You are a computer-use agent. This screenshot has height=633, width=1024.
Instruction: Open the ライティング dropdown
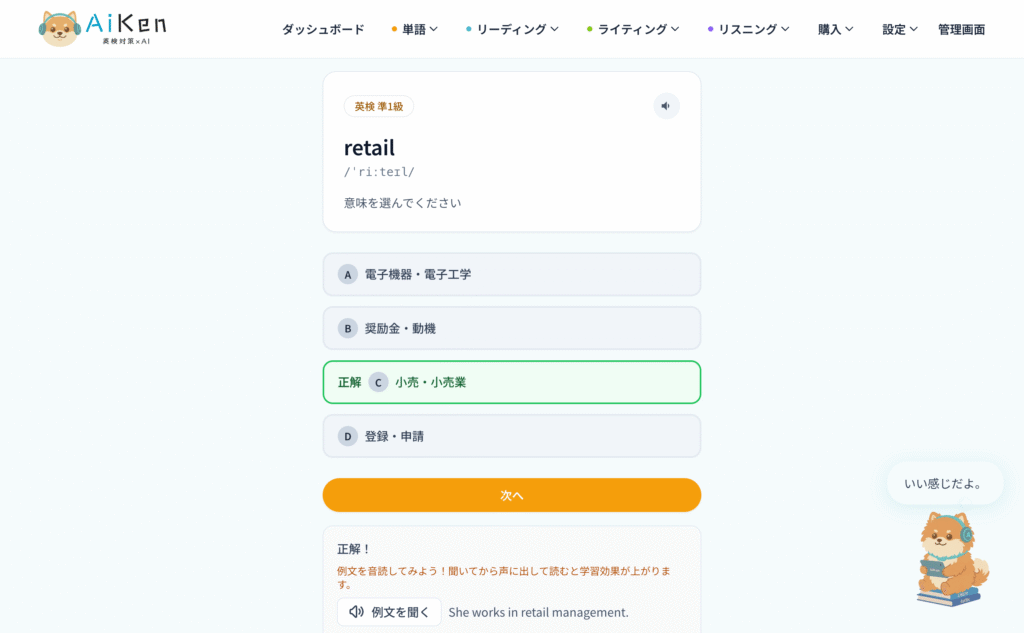pyautogui.click(x=633, y=29)
